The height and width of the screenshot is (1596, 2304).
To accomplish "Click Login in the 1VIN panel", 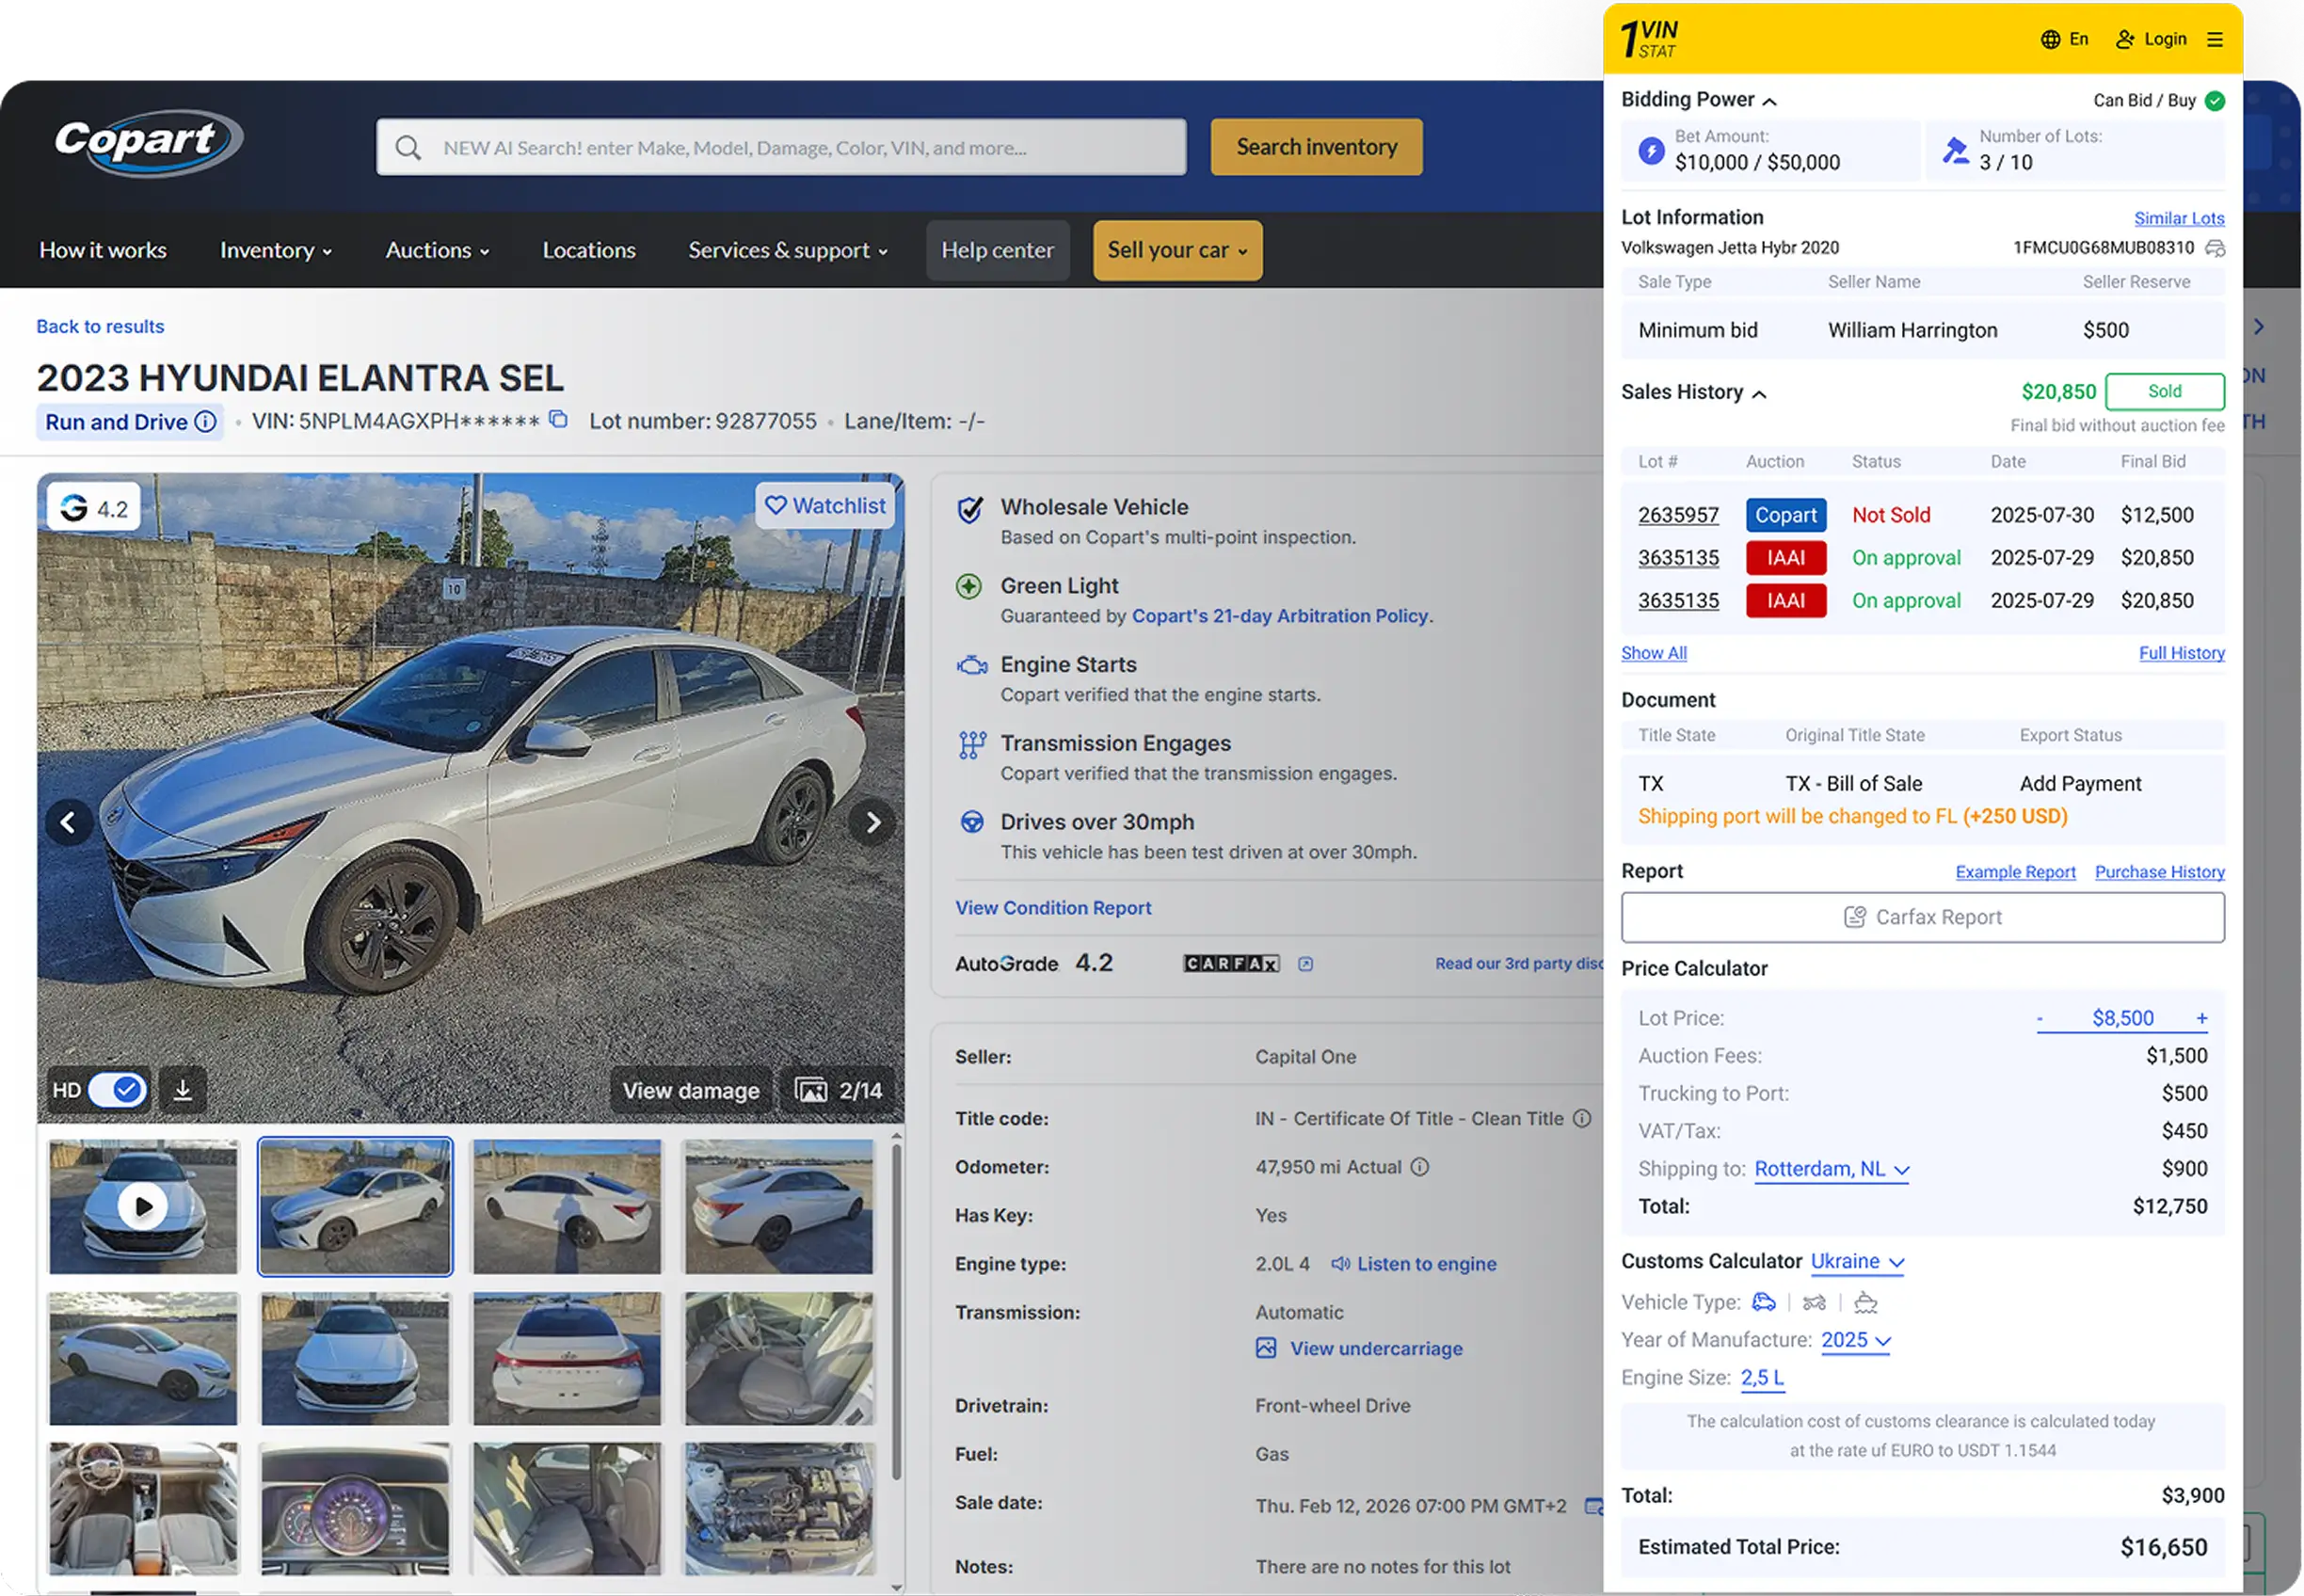I will pos(2151,39).
